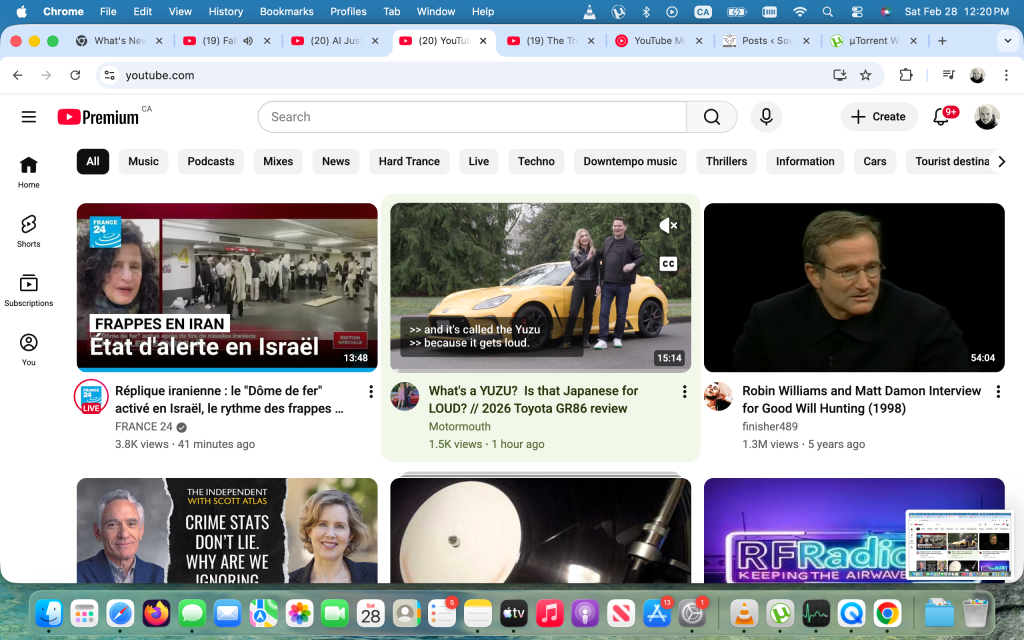The image size is (1024, 640).
Task: Unmute the Yuzu GR86 video preview
Action: [x=668, y=226]
